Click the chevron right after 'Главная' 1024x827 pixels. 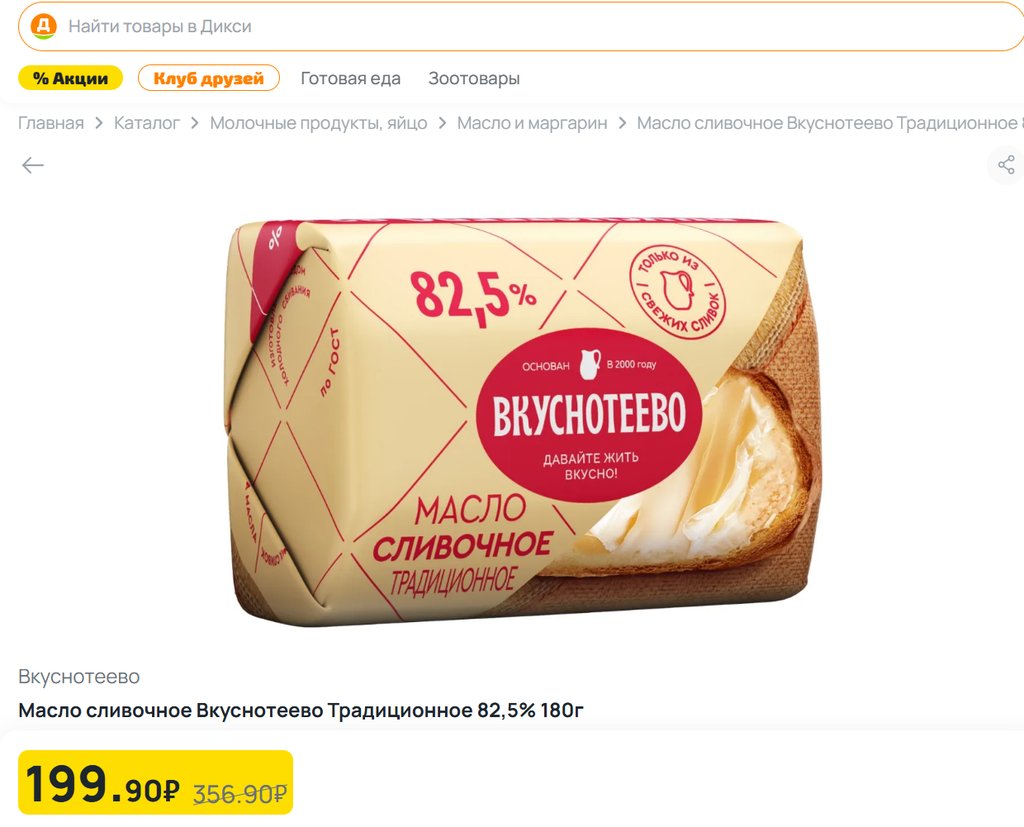coord(99,123)
